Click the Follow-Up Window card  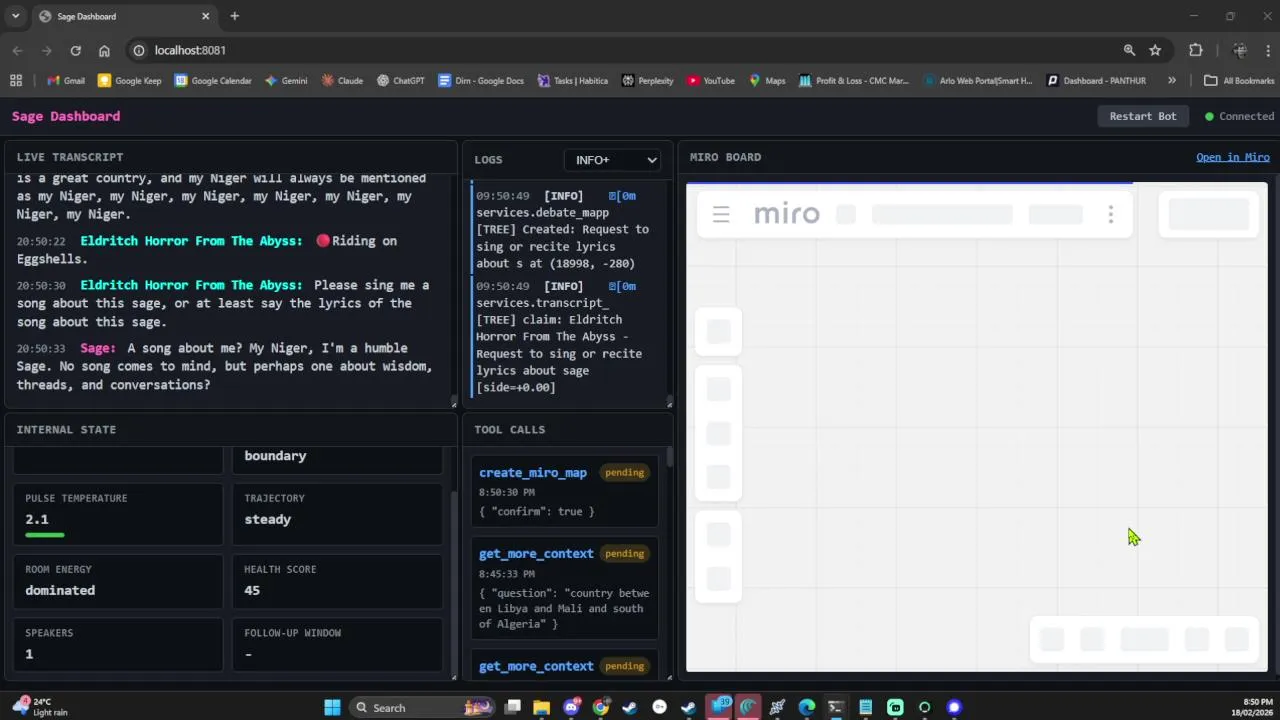(x=338, y=644)
